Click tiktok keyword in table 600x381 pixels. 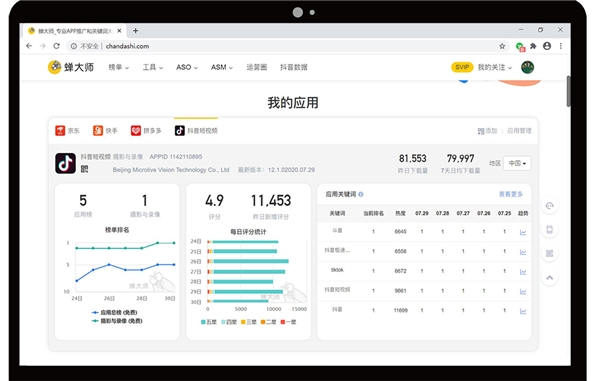click(337, 270)
